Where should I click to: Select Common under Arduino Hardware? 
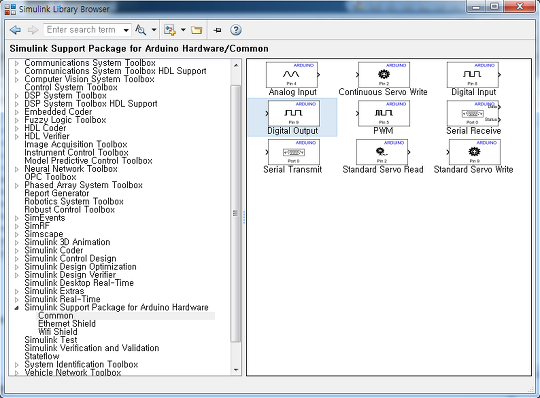(56, 316)
